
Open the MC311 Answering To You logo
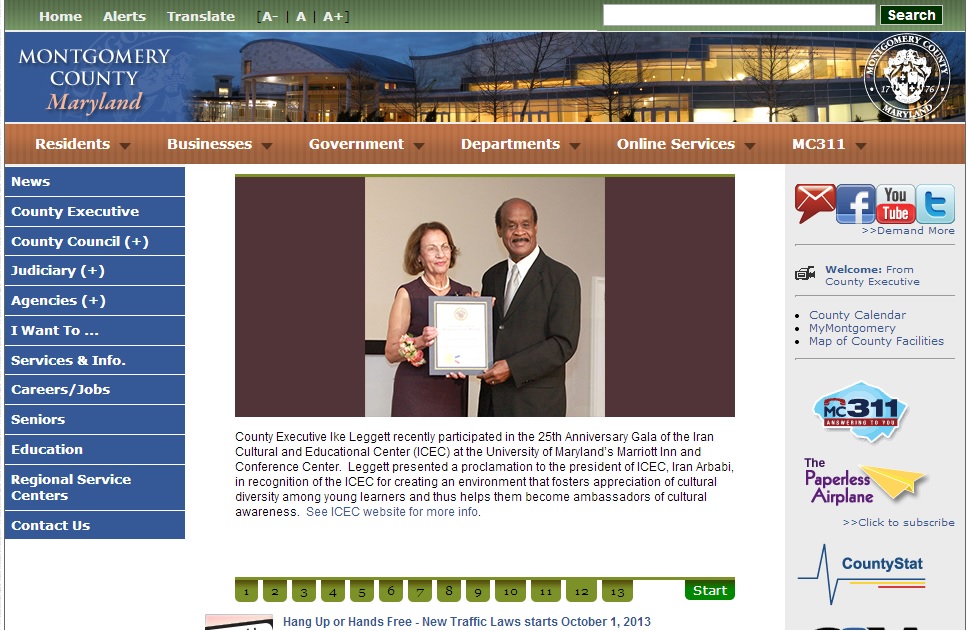coord(859,411)
